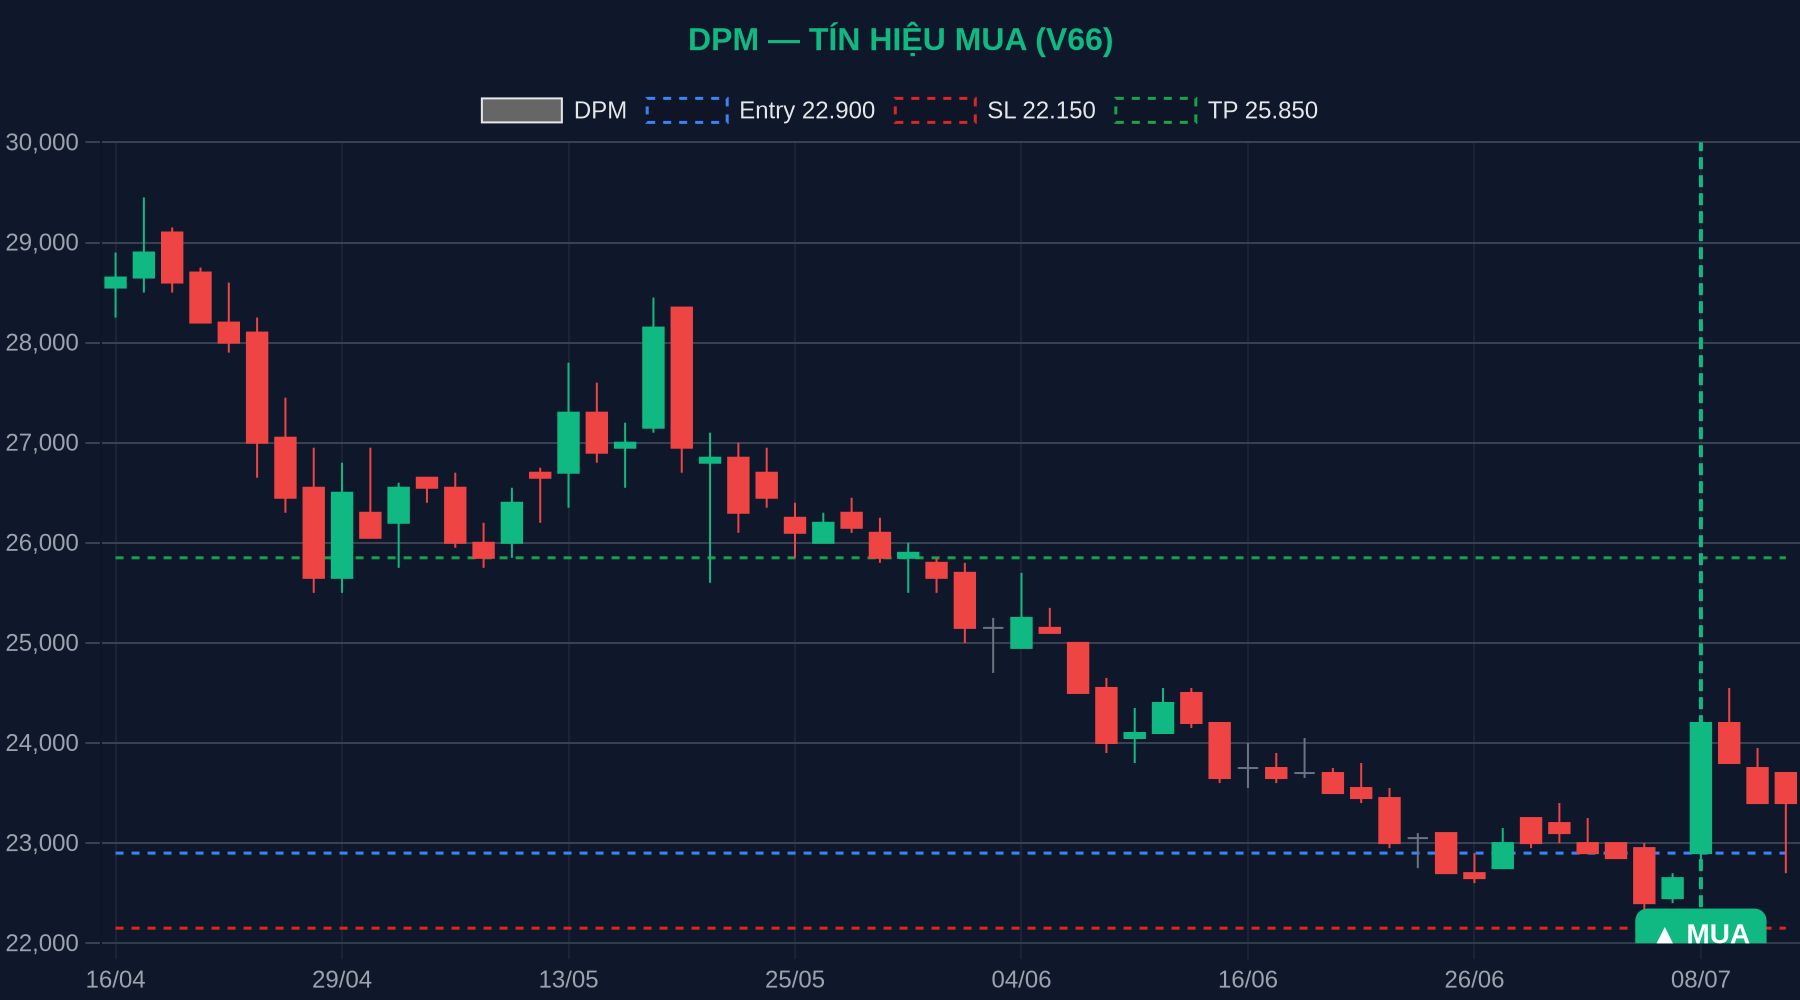Viewport: 1800px width, 1000px height.
Task: Click the MUA buy signal marker
Action: 1701,927
